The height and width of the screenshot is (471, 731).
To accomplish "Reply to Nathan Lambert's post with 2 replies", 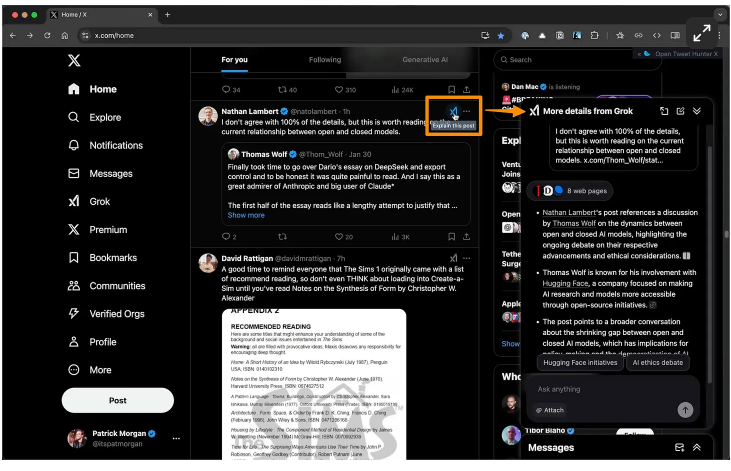I will pyautogui.click(x=229, y=236).
